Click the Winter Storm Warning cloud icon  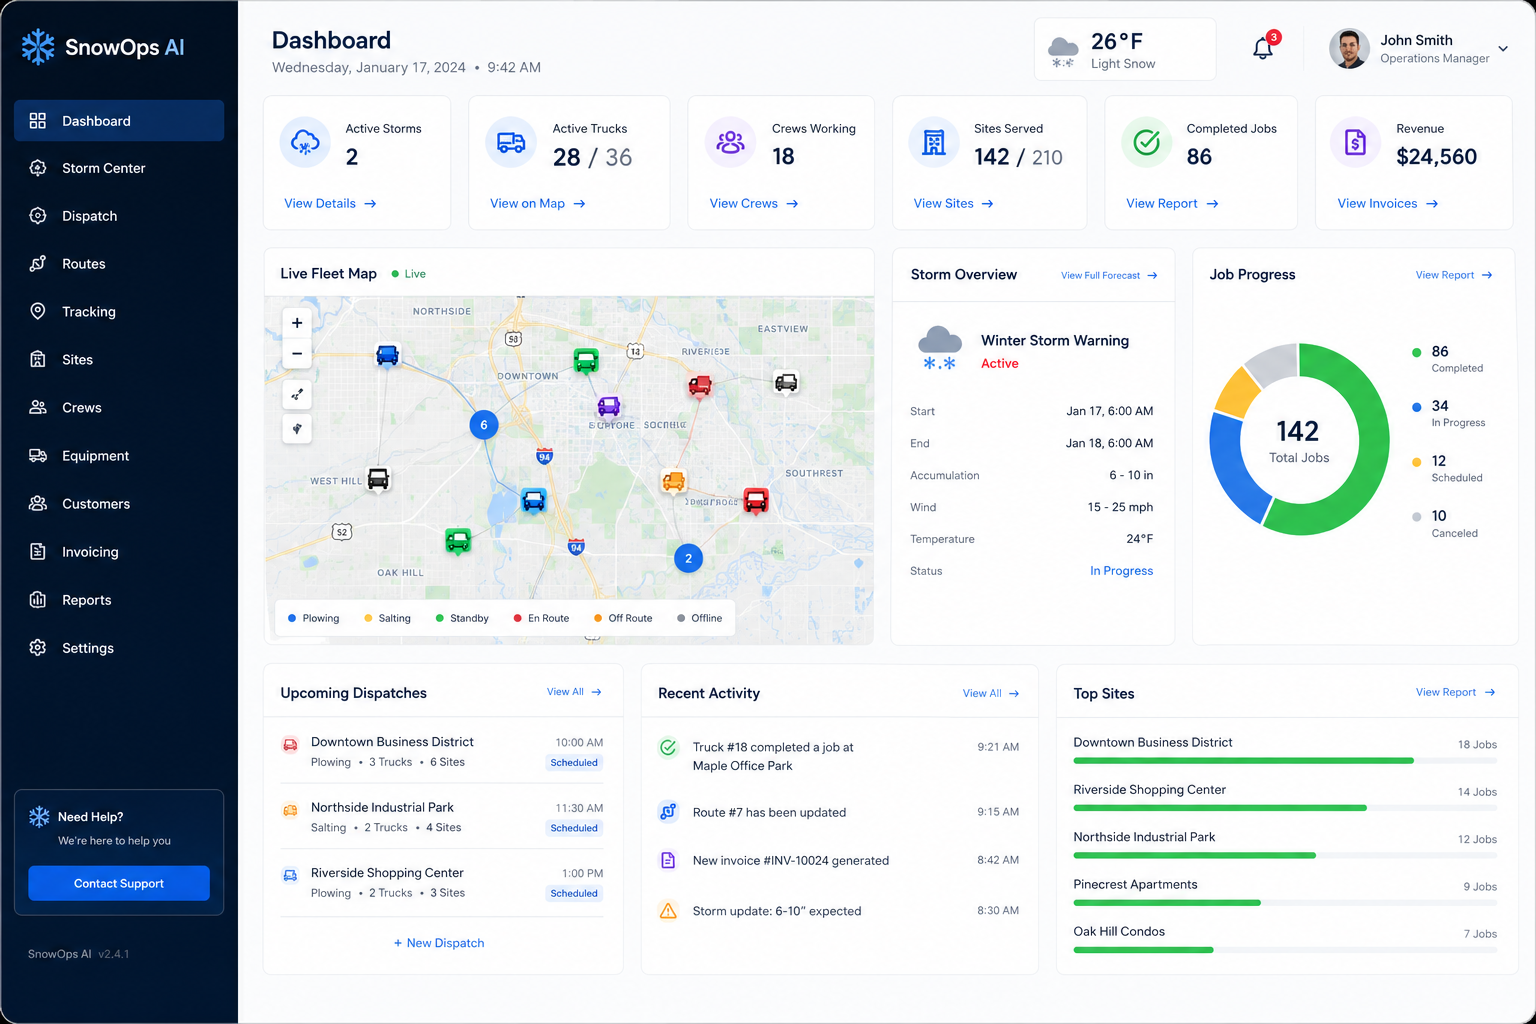[x=940, y=349]
